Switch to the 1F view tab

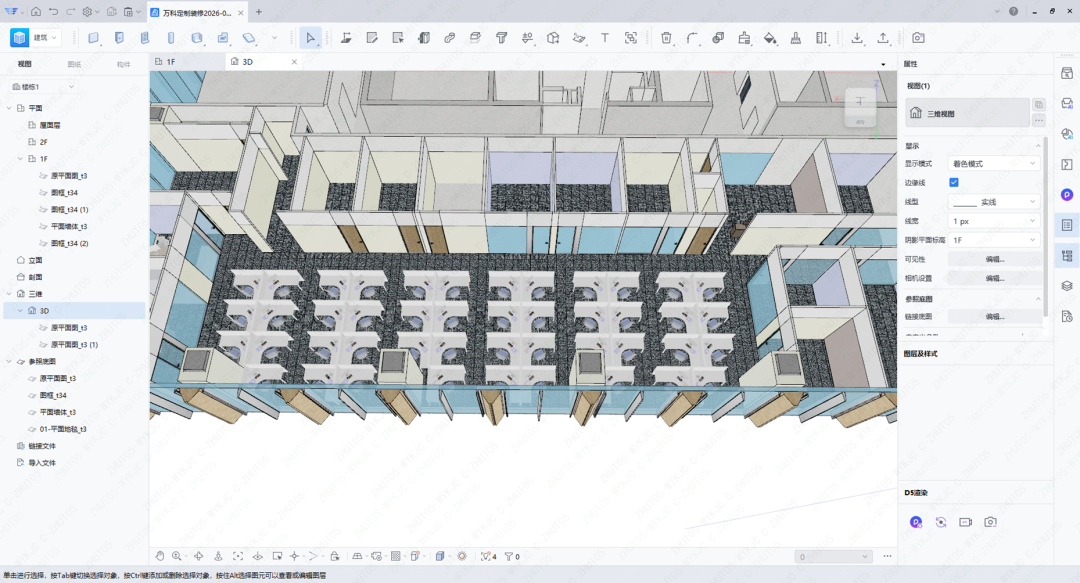point(171,62)
